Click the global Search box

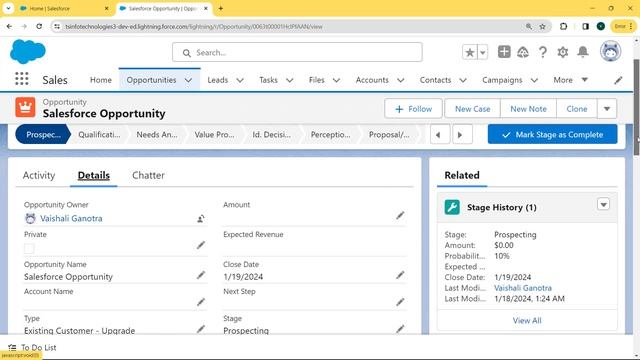click(x=297, y=52)
